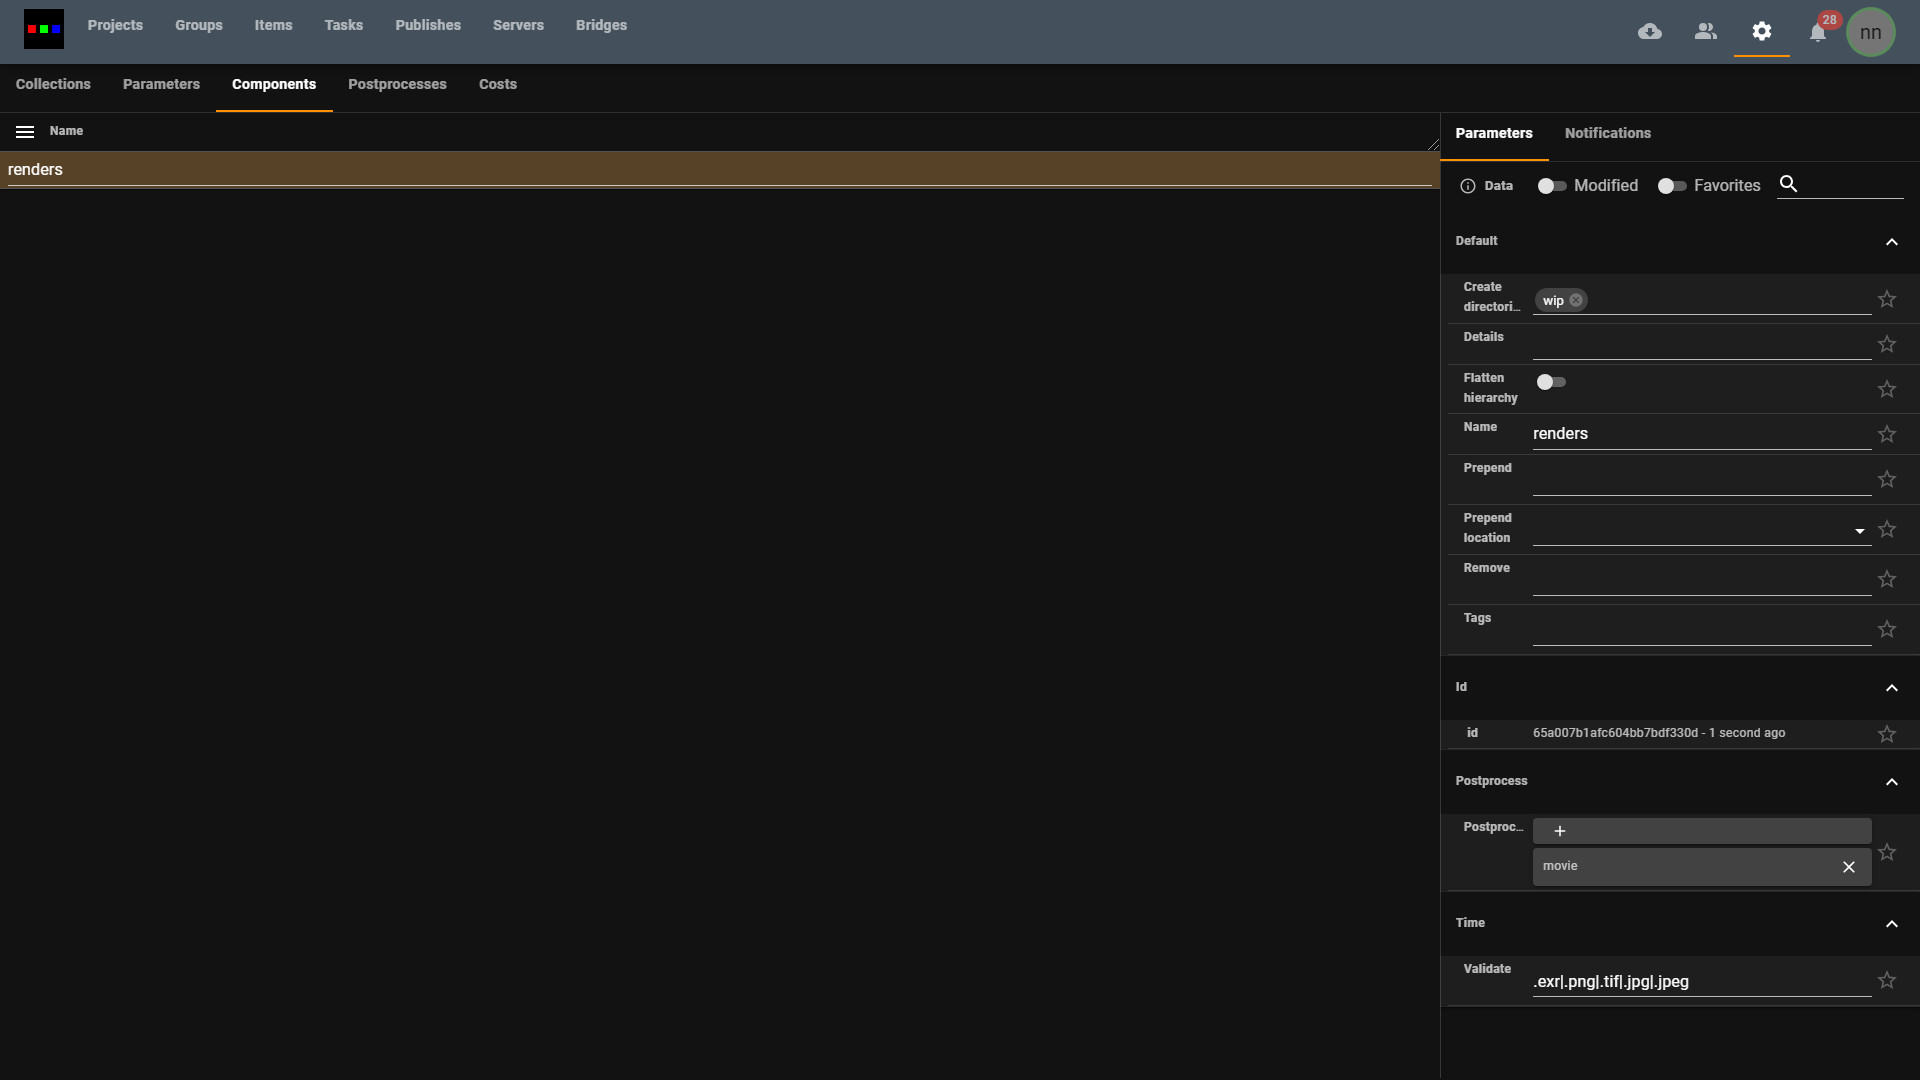The image size is (1920, 1080).
Task: Toggle the Flatten hierarchy switch
Action: point(1551,382)
